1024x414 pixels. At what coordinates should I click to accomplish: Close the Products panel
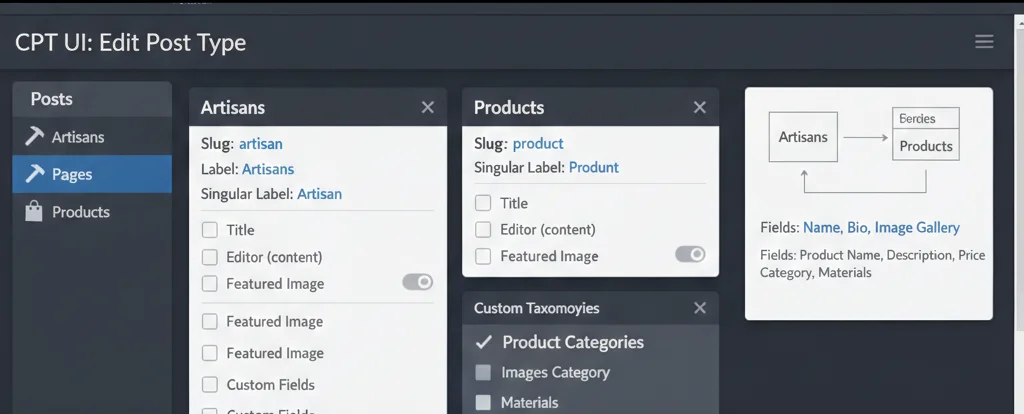point(699,107)
